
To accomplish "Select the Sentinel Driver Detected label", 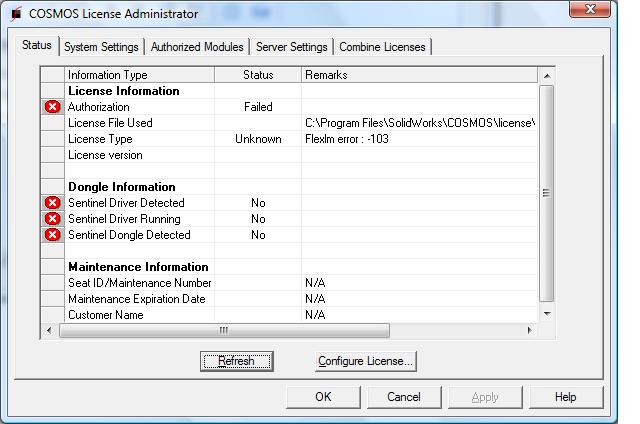I will [126, 203].
